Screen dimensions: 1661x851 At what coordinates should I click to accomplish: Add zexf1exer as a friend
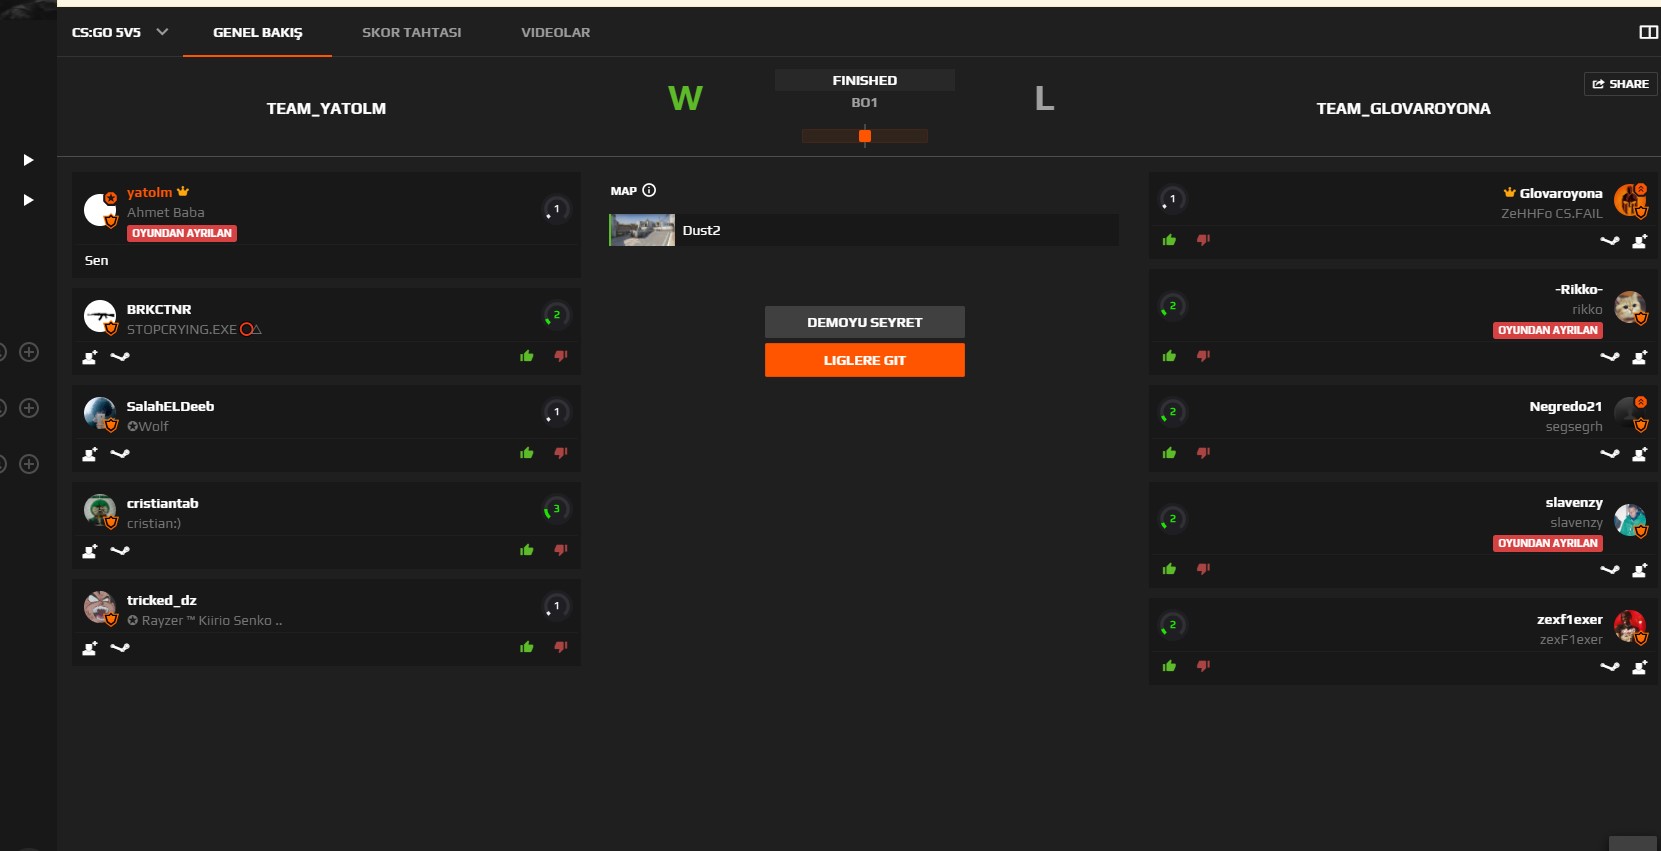1640,667
